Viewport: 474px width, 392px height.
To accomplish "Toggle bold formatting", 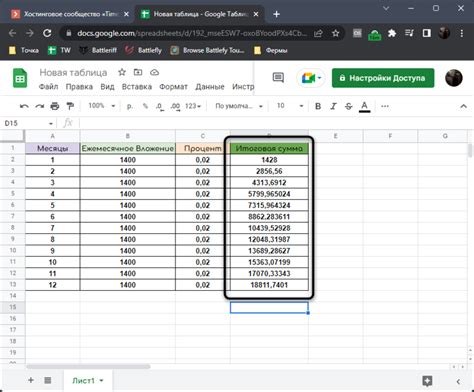I will point(318,106).
